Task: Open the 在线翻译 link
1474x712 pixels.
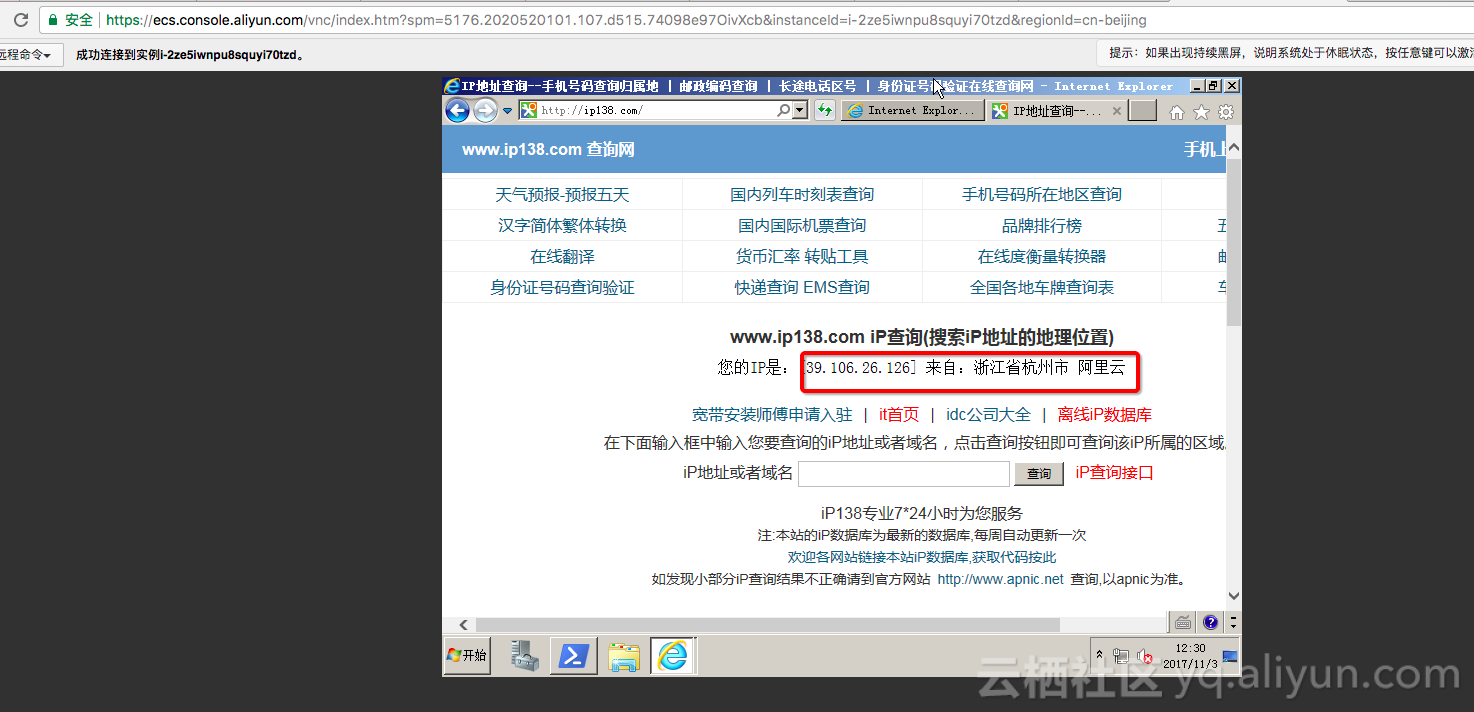Action: 562,256
